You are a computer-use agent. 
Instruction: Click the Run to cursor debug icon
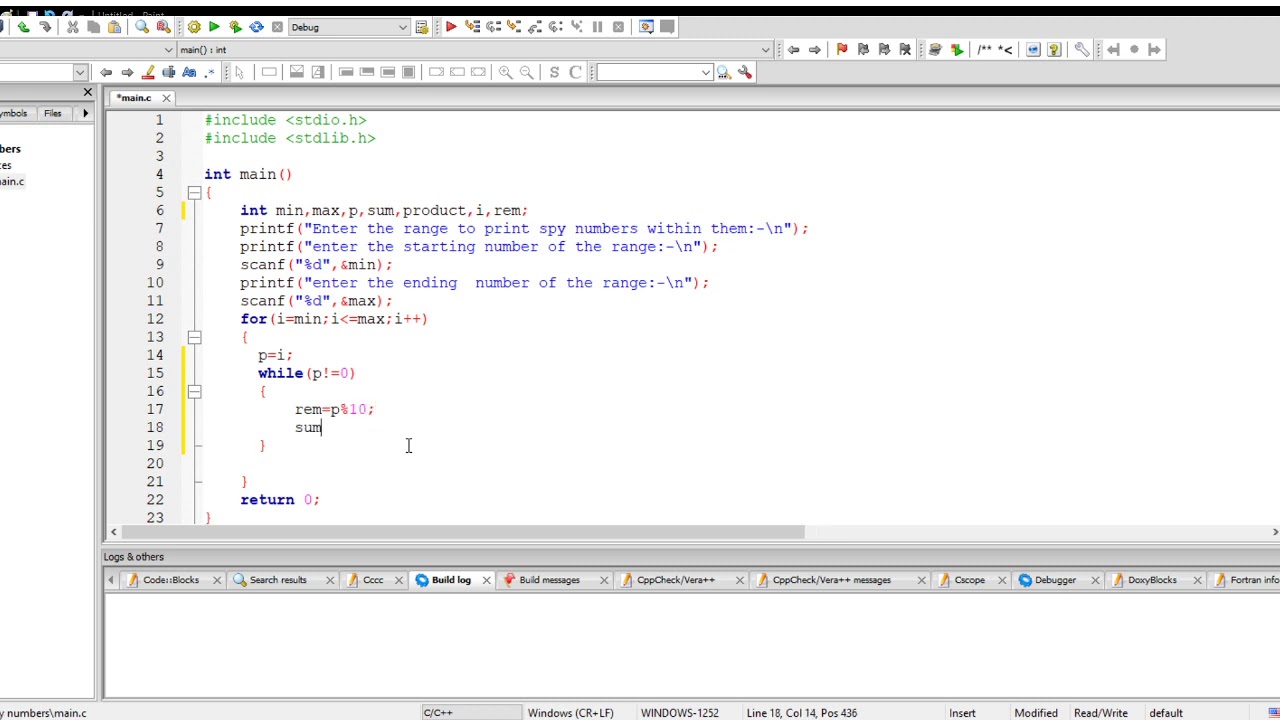pos(472,27)
